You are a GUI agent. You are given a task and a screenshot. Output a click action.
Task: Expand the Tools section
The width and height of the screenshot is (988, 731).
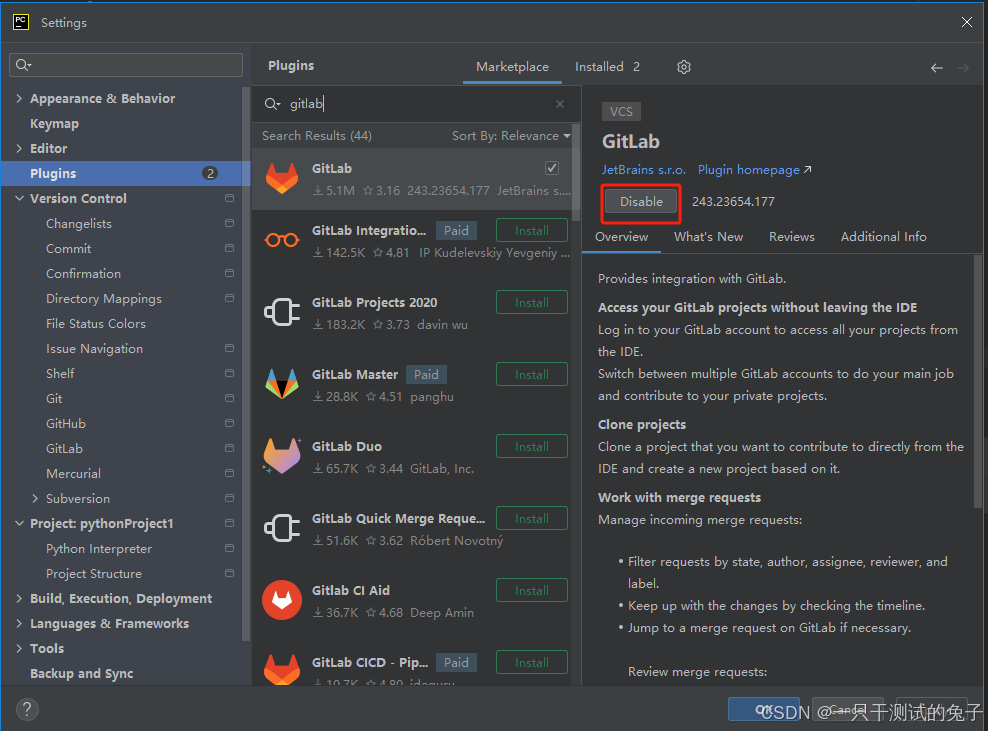click(19, 648)
